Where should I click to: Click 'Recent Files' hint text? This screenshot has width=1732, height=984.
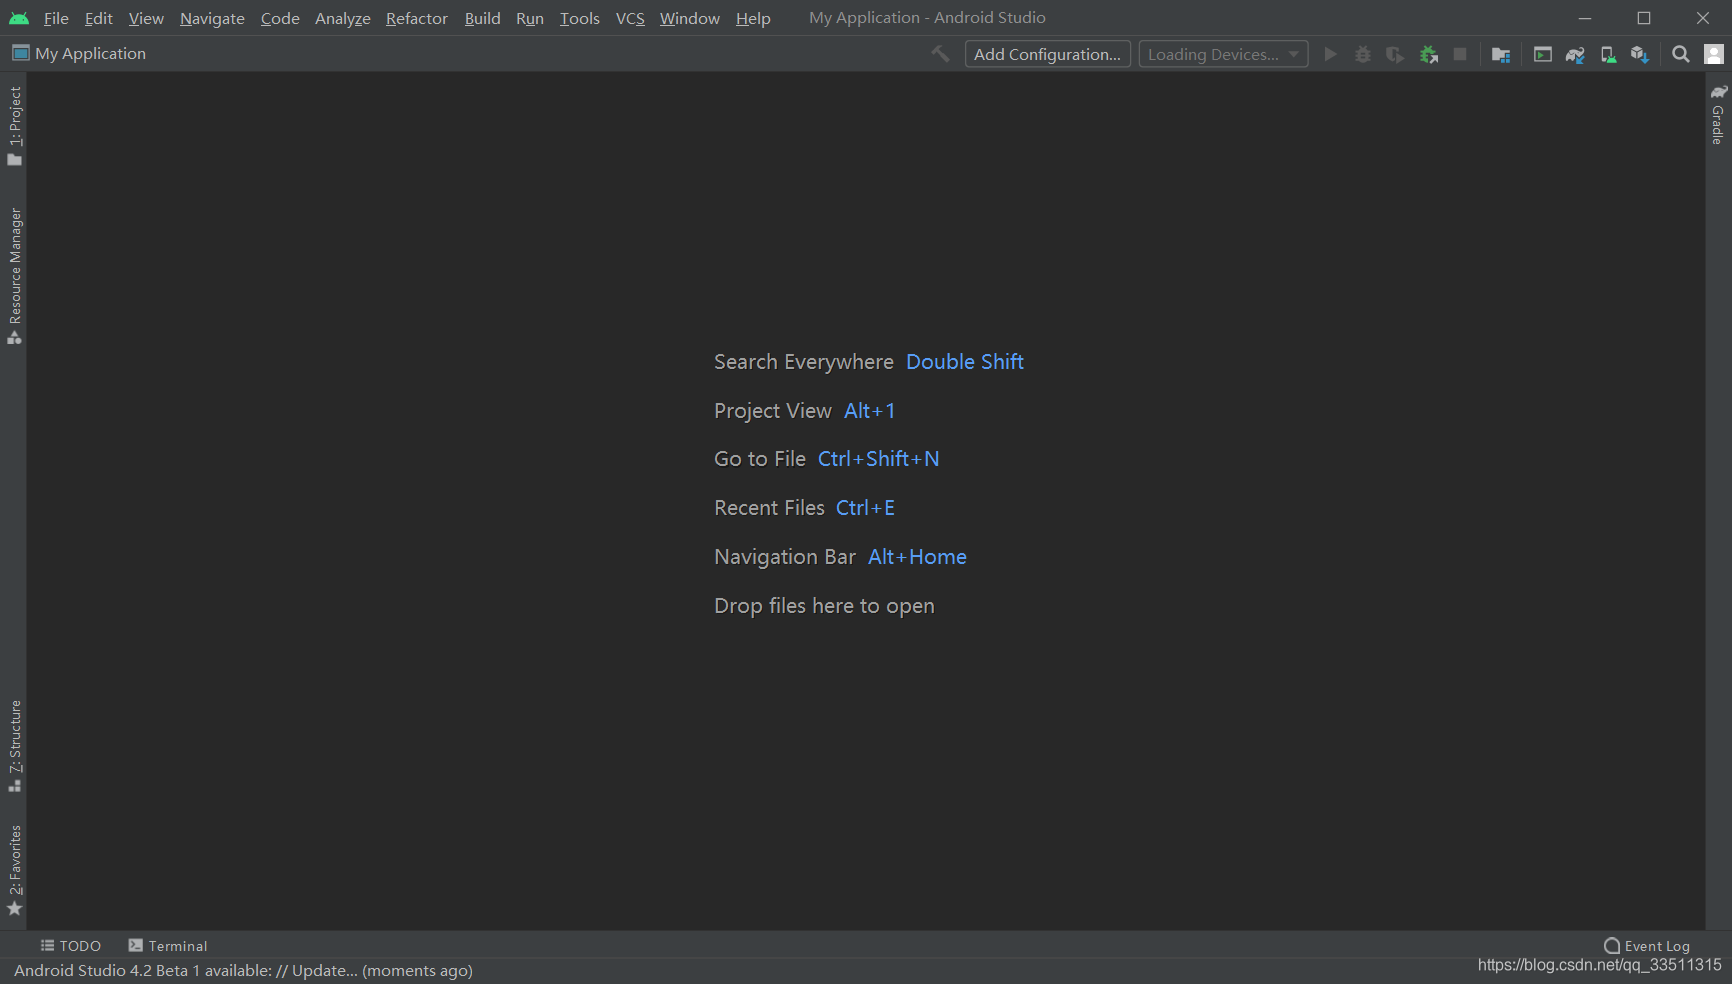click(769, 508)
